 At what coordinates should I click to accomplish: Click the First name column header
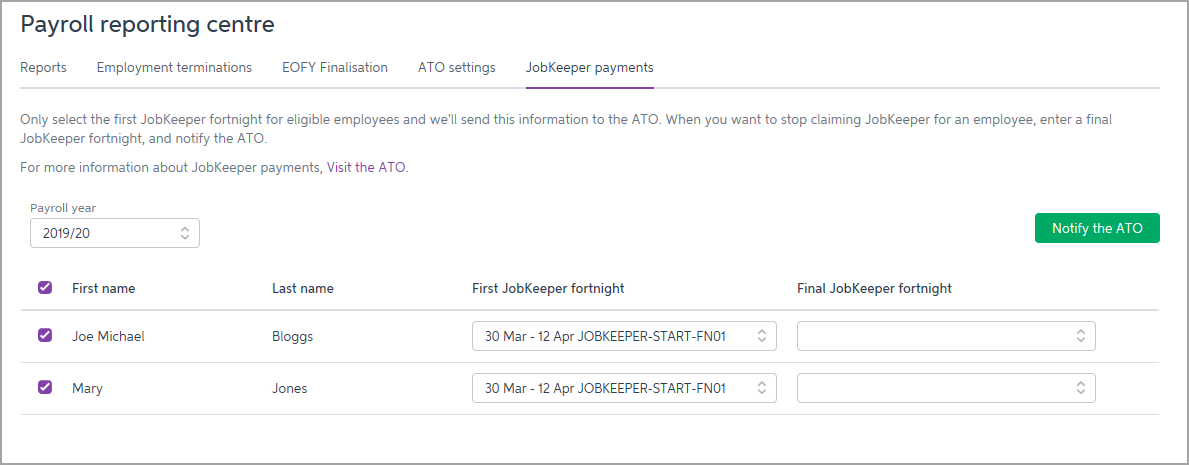pos(103,289)
